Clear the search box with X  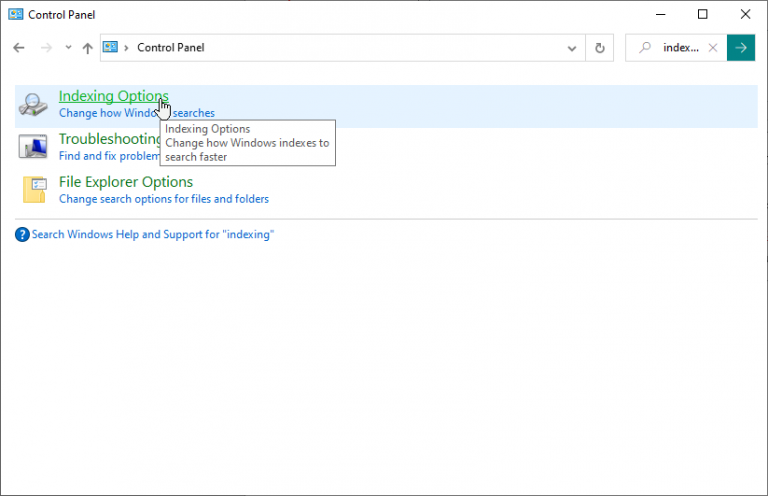713,47
